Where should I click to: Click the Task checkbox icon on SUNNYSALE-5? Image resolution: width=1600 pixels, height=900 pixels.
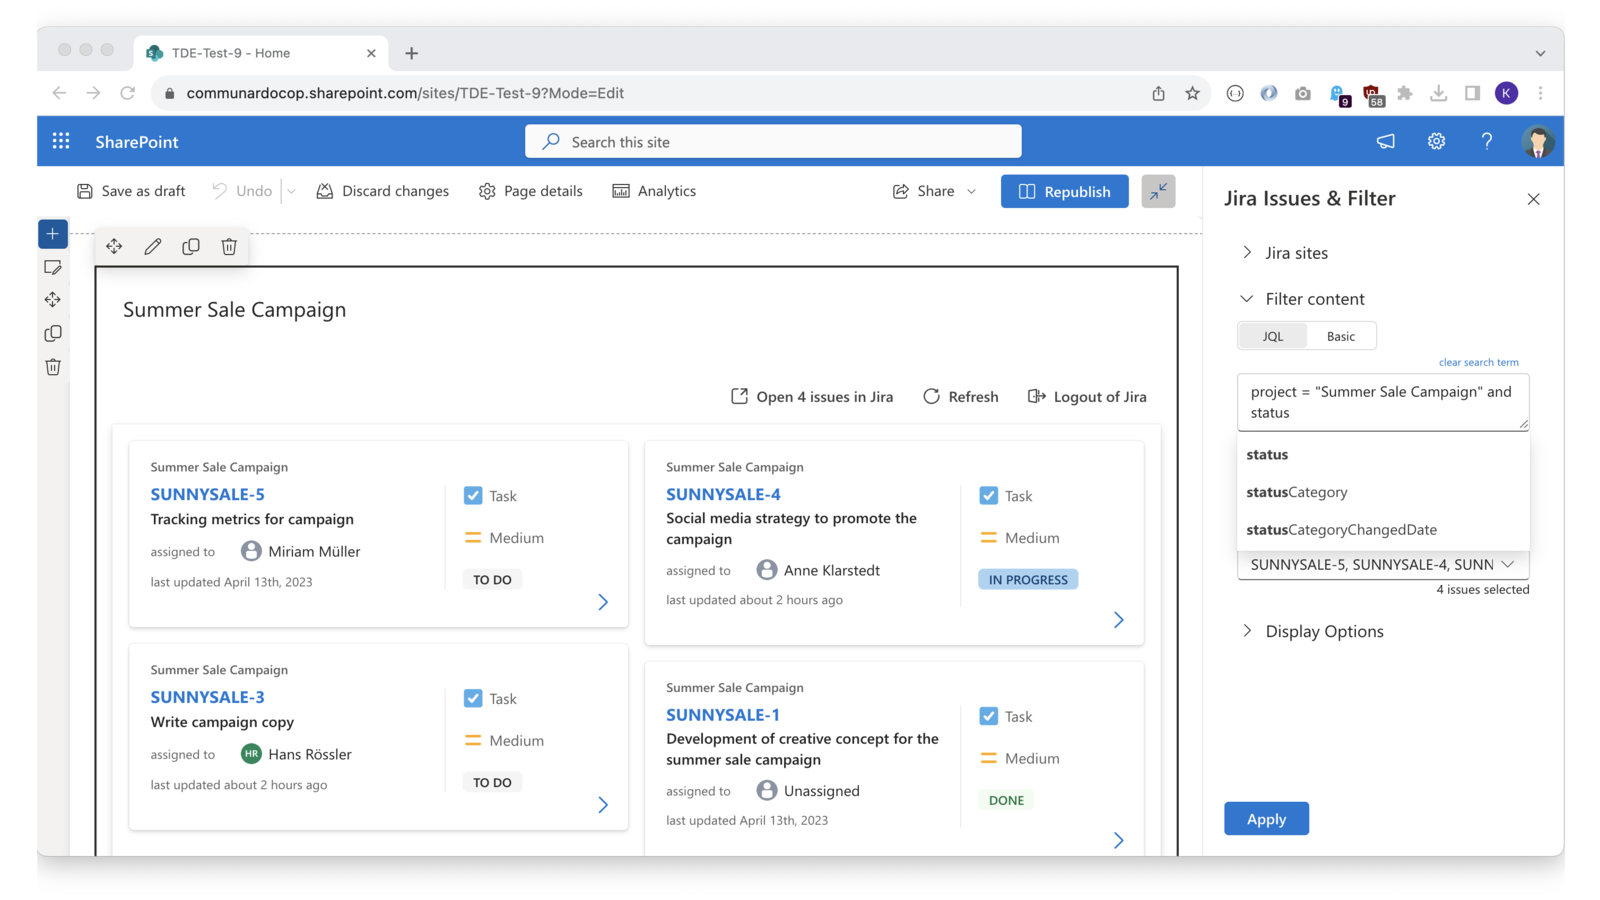473,496
